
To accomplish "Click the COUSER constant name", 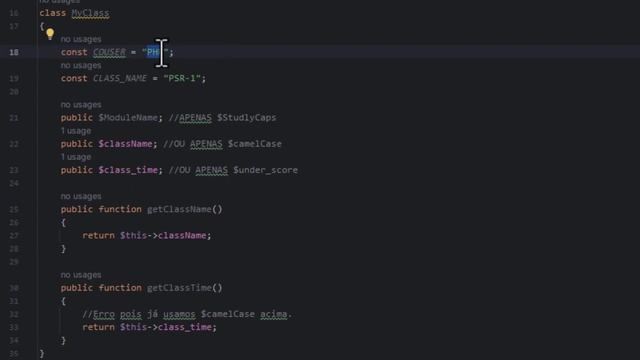I will [x=109, y=52].
